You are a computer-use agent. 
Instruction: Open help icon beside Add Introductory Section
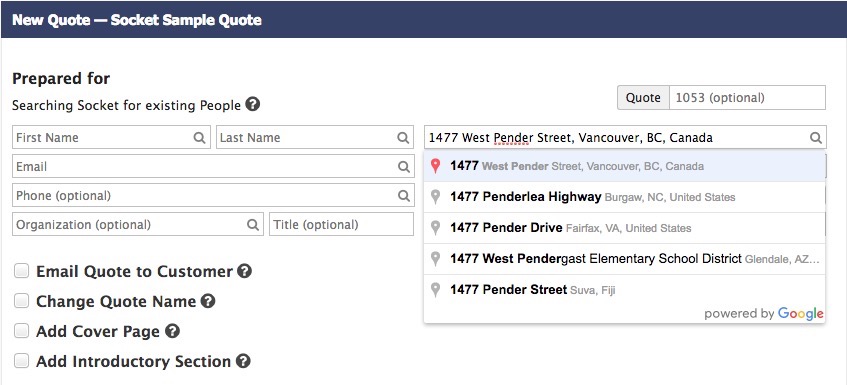click(x=243, y=361)
